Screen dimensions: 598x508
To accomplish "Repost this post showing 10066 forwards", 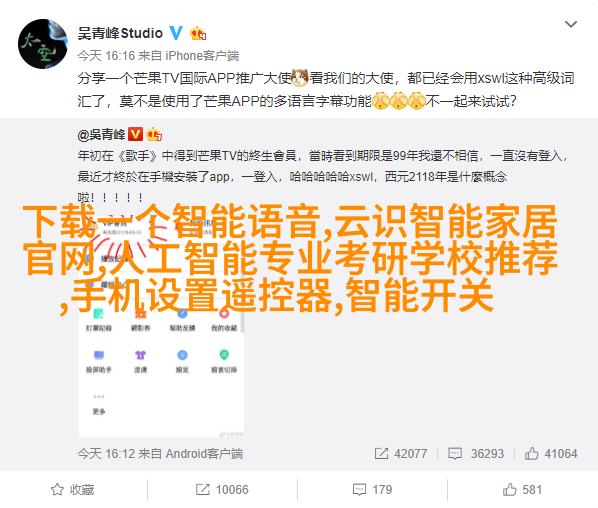I will tap(222, 489).
